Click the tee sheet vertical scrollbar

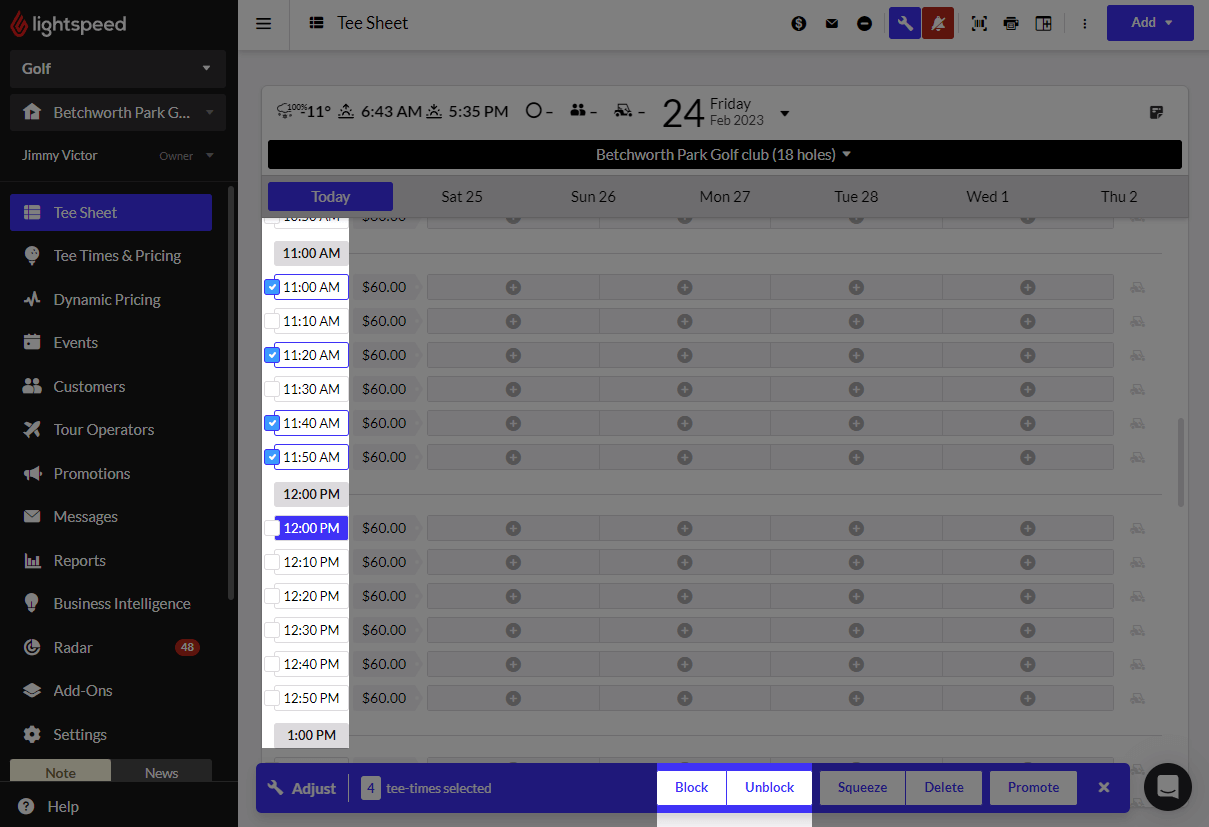(1181, 462)
